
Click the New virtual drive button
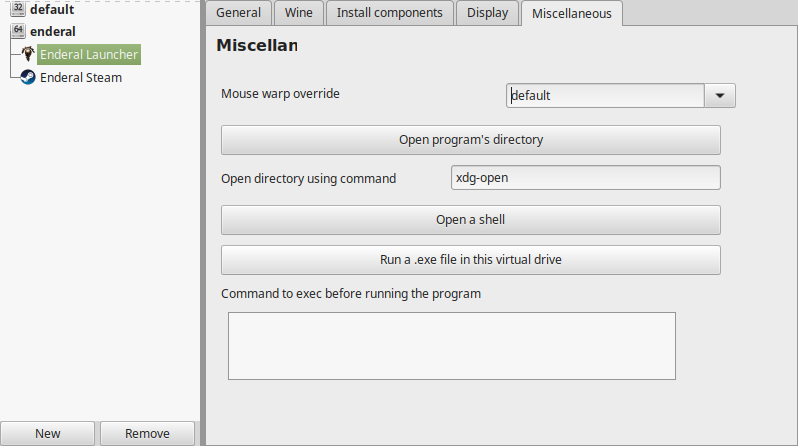47,433
